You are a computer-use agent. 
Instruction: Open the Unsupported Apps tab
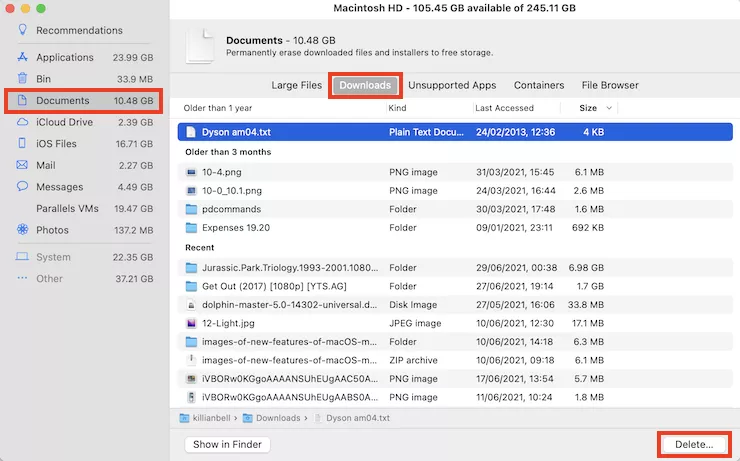[452, 85]
